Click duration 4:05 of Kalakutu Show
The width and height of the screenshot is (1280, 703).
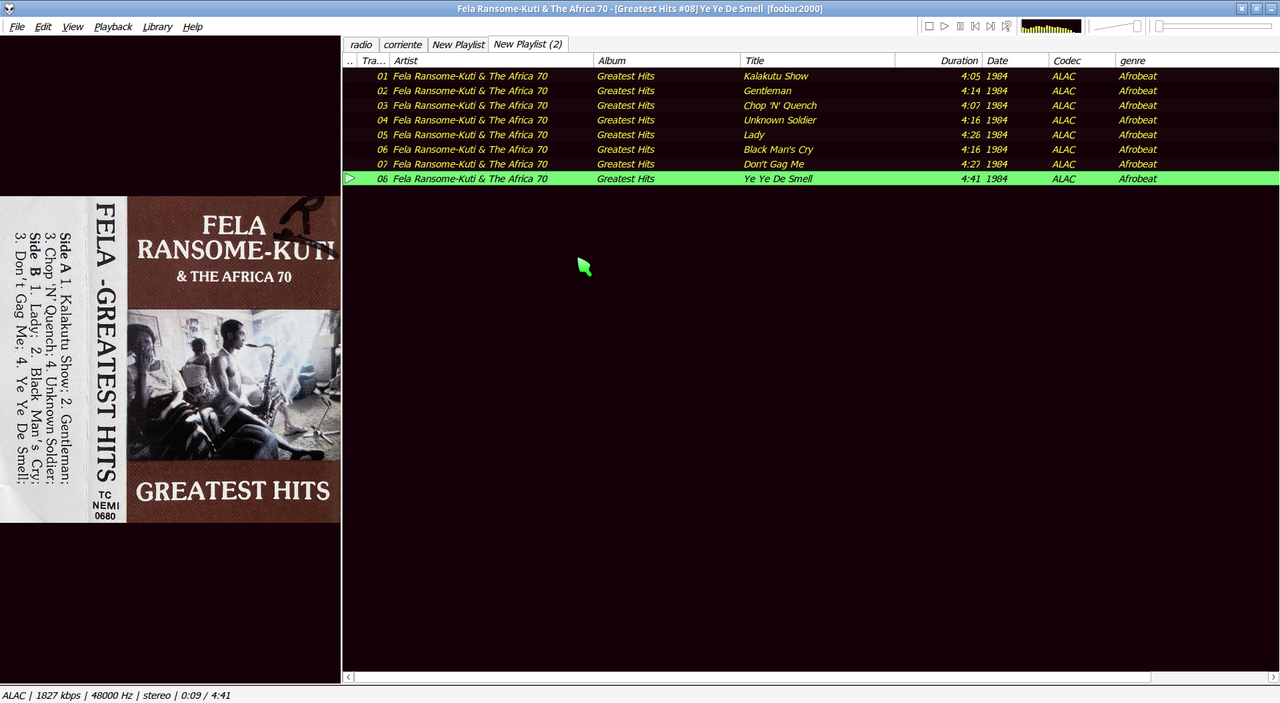click(970, 76)
